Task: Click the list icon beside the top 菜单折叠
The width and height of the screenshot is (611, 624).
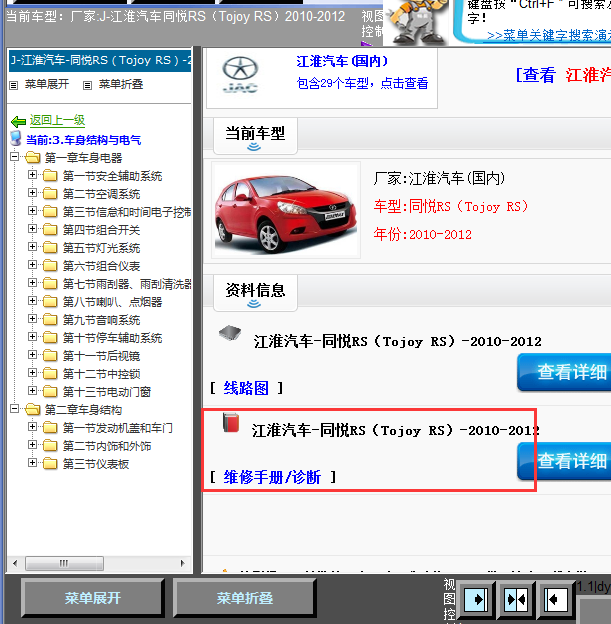Action: point(87,85)
